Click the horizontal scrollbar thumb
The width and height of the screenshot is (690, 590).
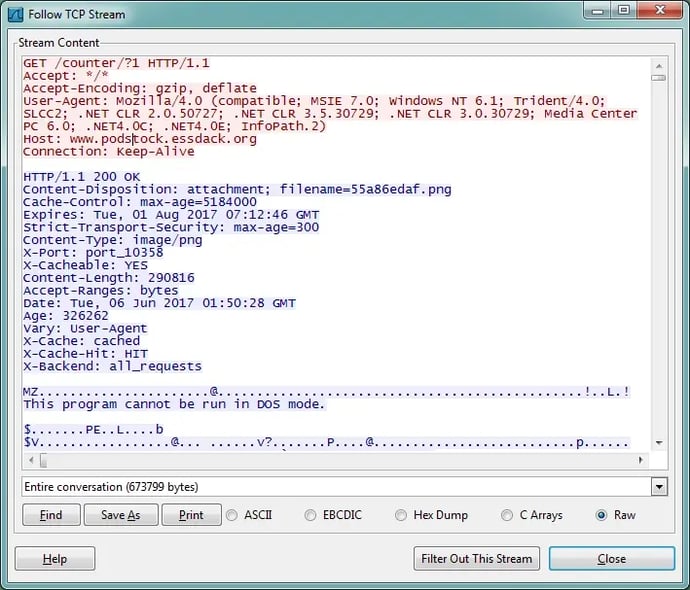click(x=43, y=460)
